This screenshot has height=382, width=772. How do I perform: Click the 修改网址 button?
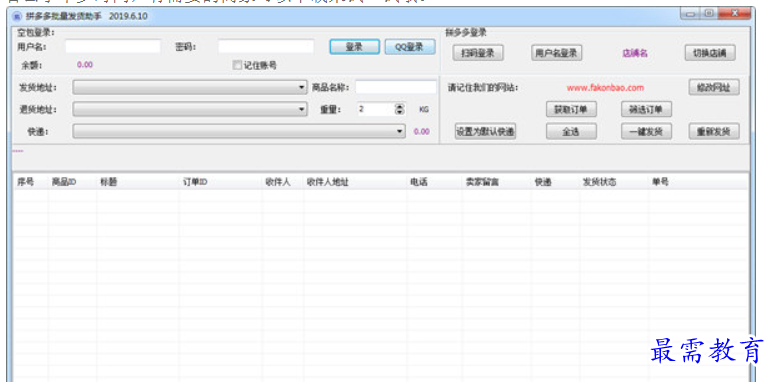point(714,88)
